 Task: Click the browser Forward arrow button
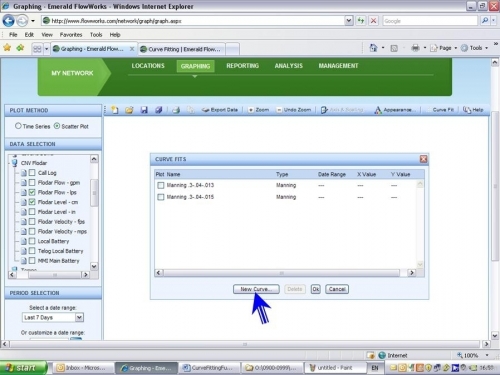22,21
